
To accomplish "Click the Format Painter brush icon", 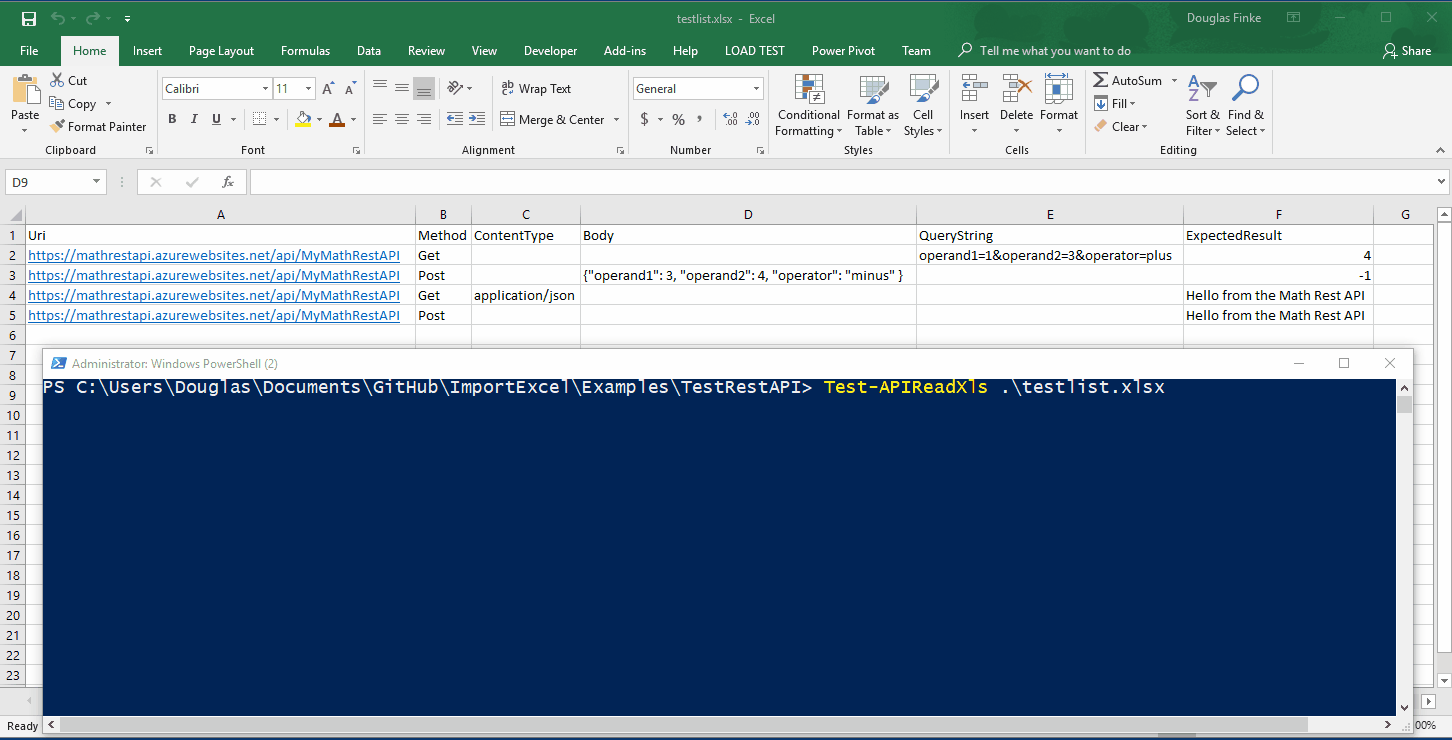I will (x=57, y=127).
